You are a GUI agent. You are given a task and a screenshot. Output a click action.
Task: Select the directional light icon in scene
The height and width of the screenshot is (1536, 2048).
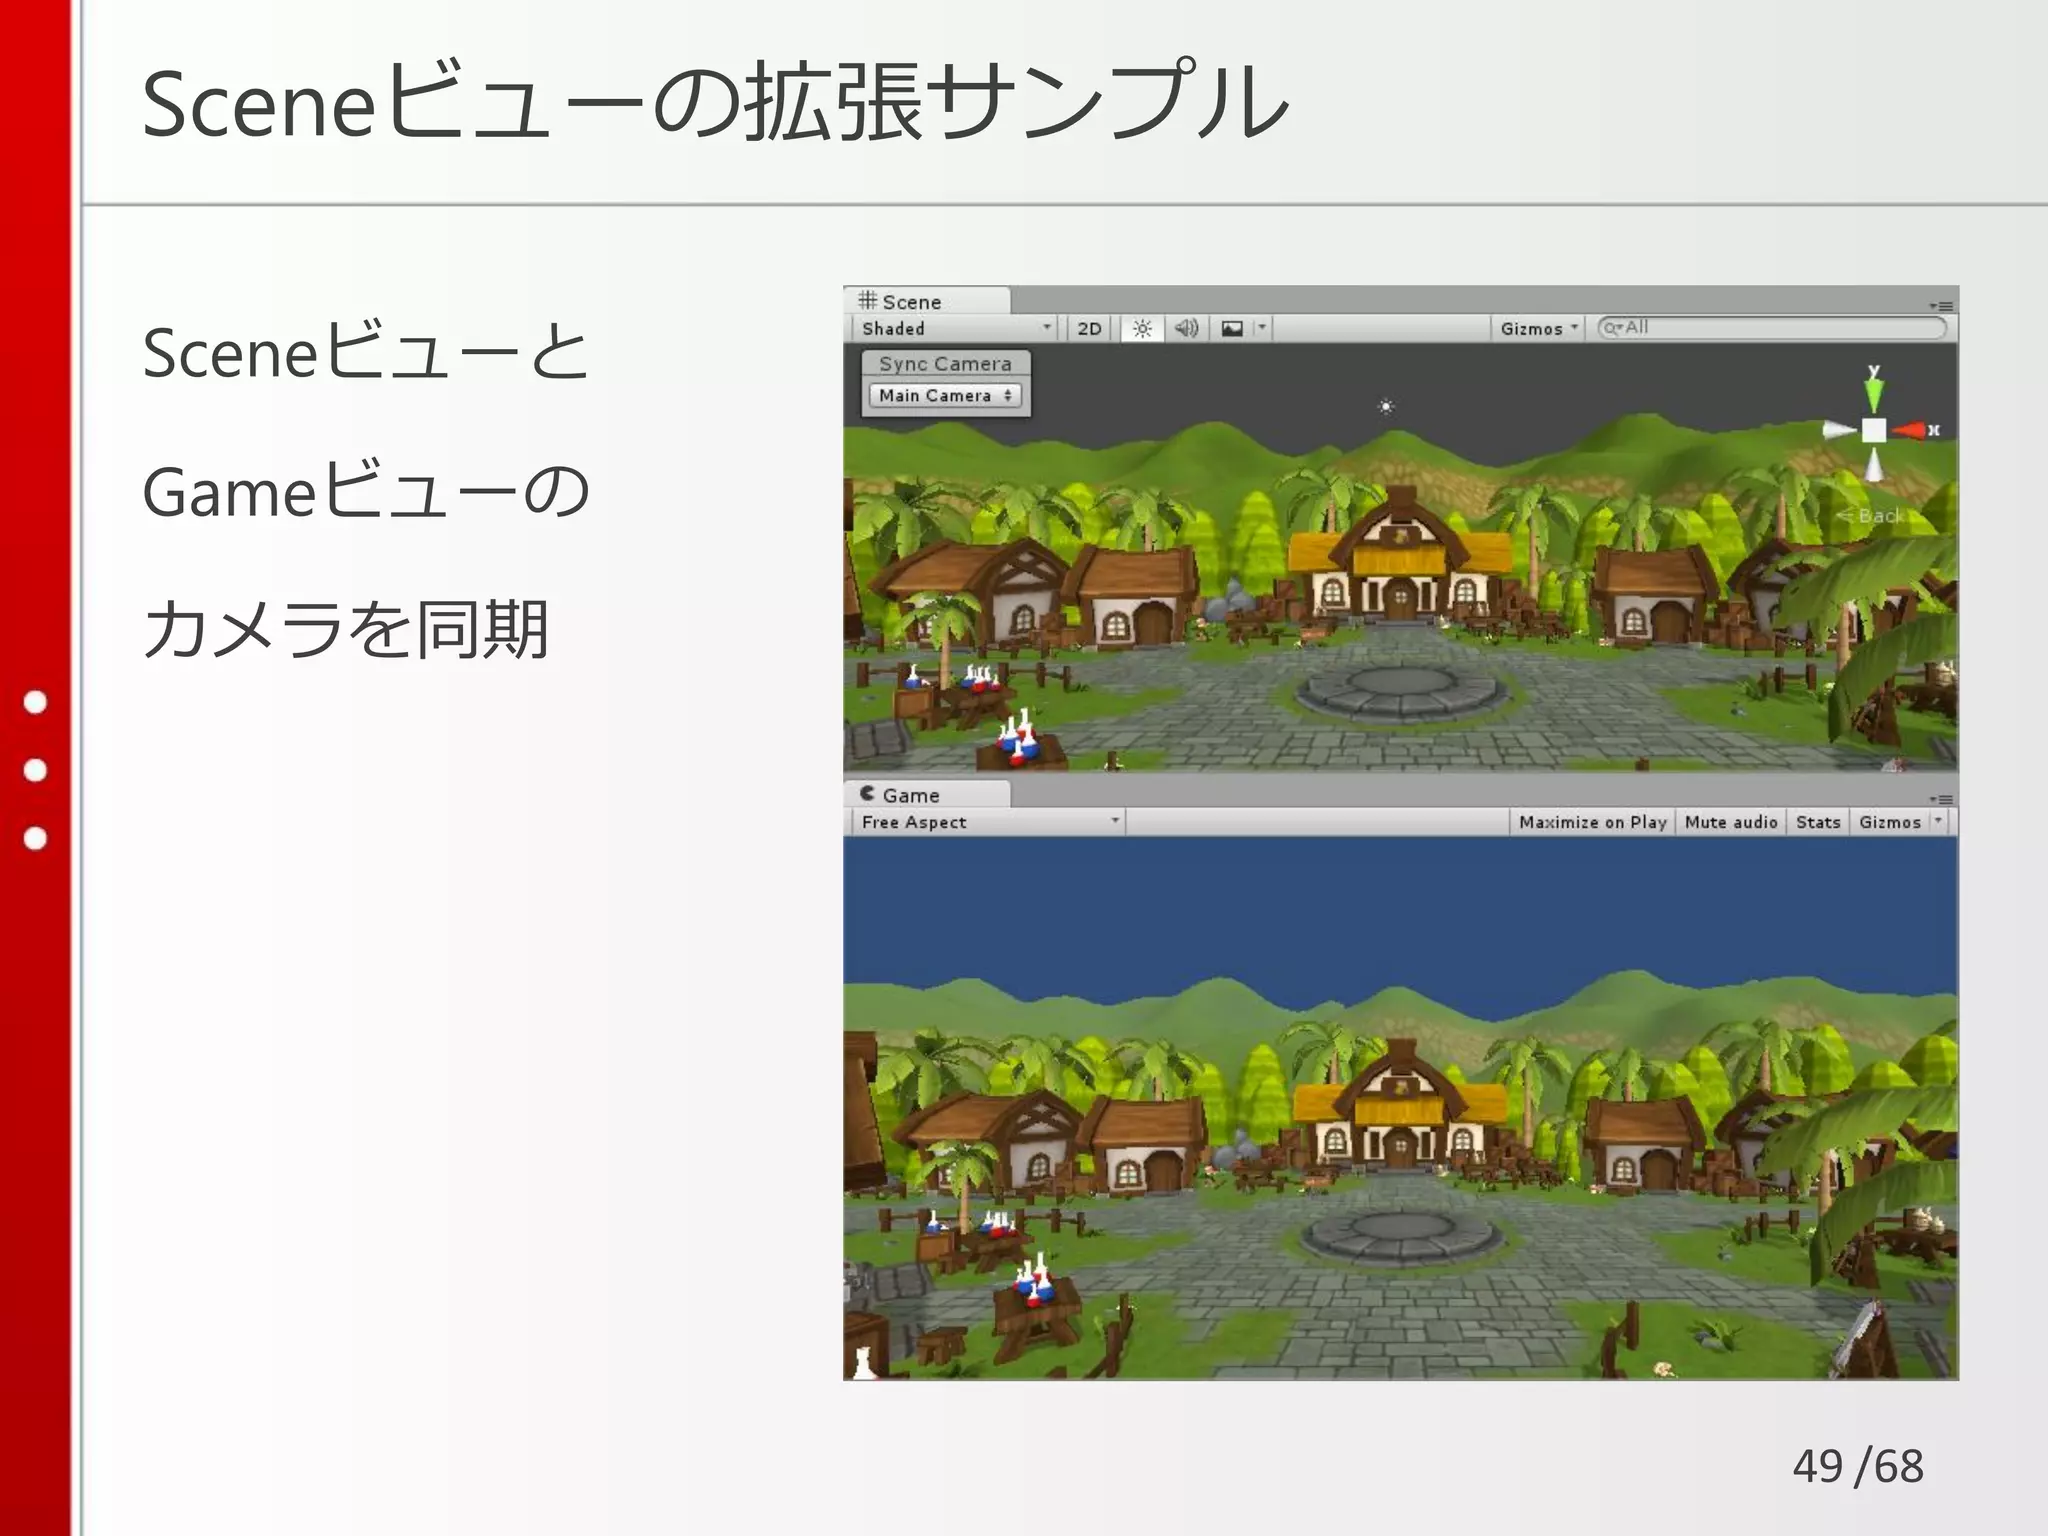(x=1386, y=406)
